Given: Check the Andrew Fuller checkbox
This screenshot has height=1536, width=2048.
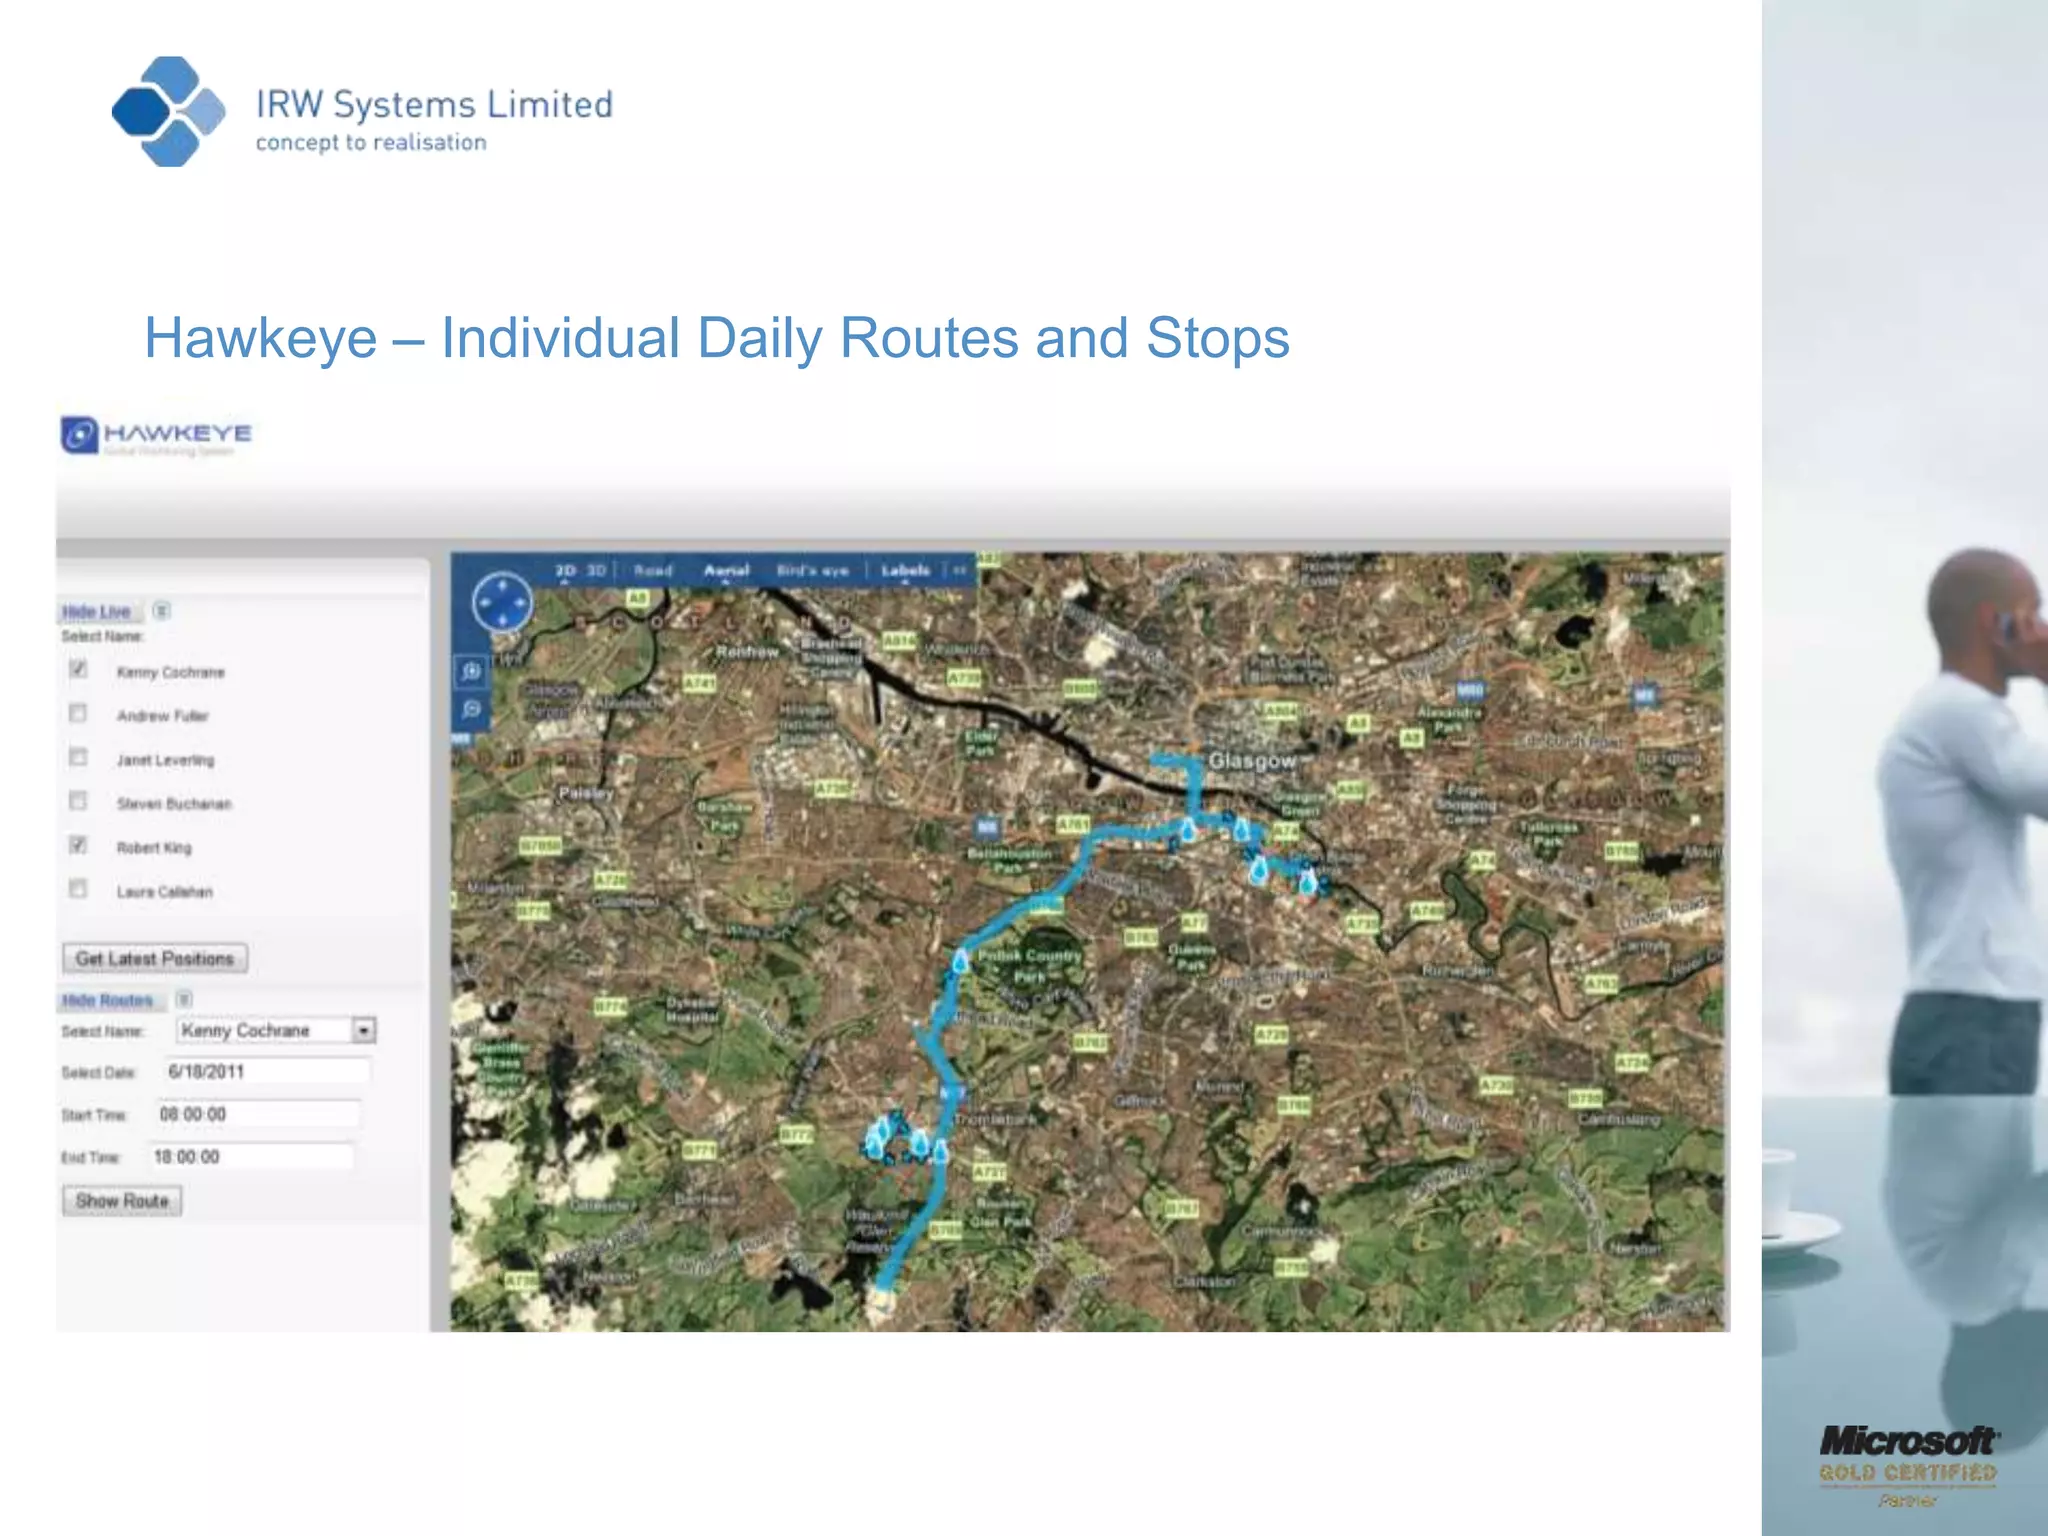Looking at the screenshot, I should click(x=78, y=713).
